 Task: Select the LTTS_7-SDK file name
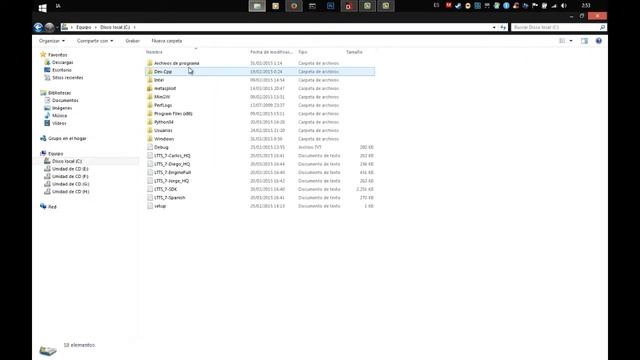[165, 189]
